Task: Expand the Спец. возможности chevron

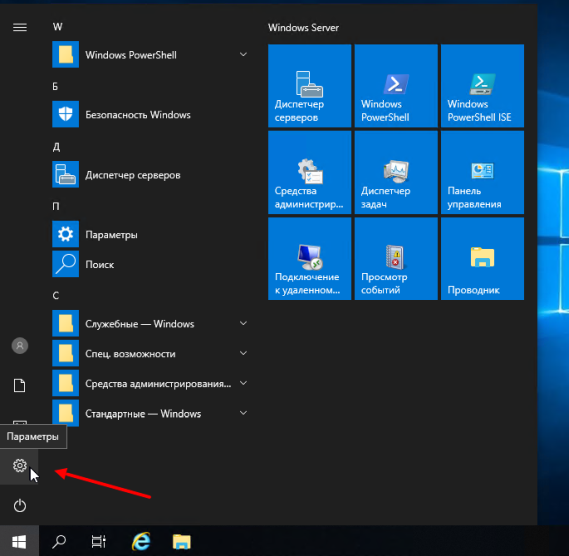Action: pos(243,353)
